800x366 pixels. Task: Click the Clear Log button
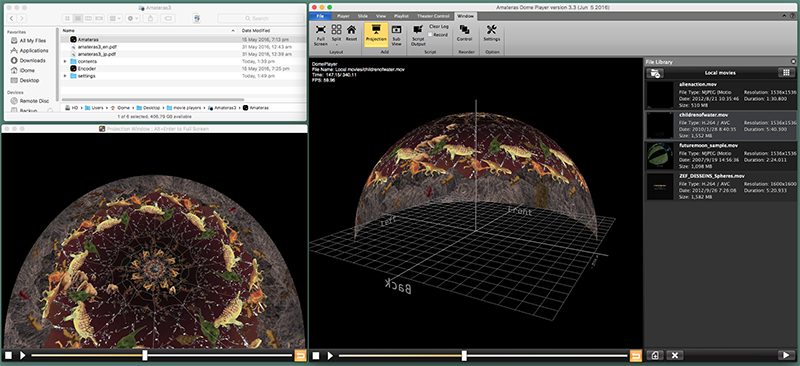point(439,26)
